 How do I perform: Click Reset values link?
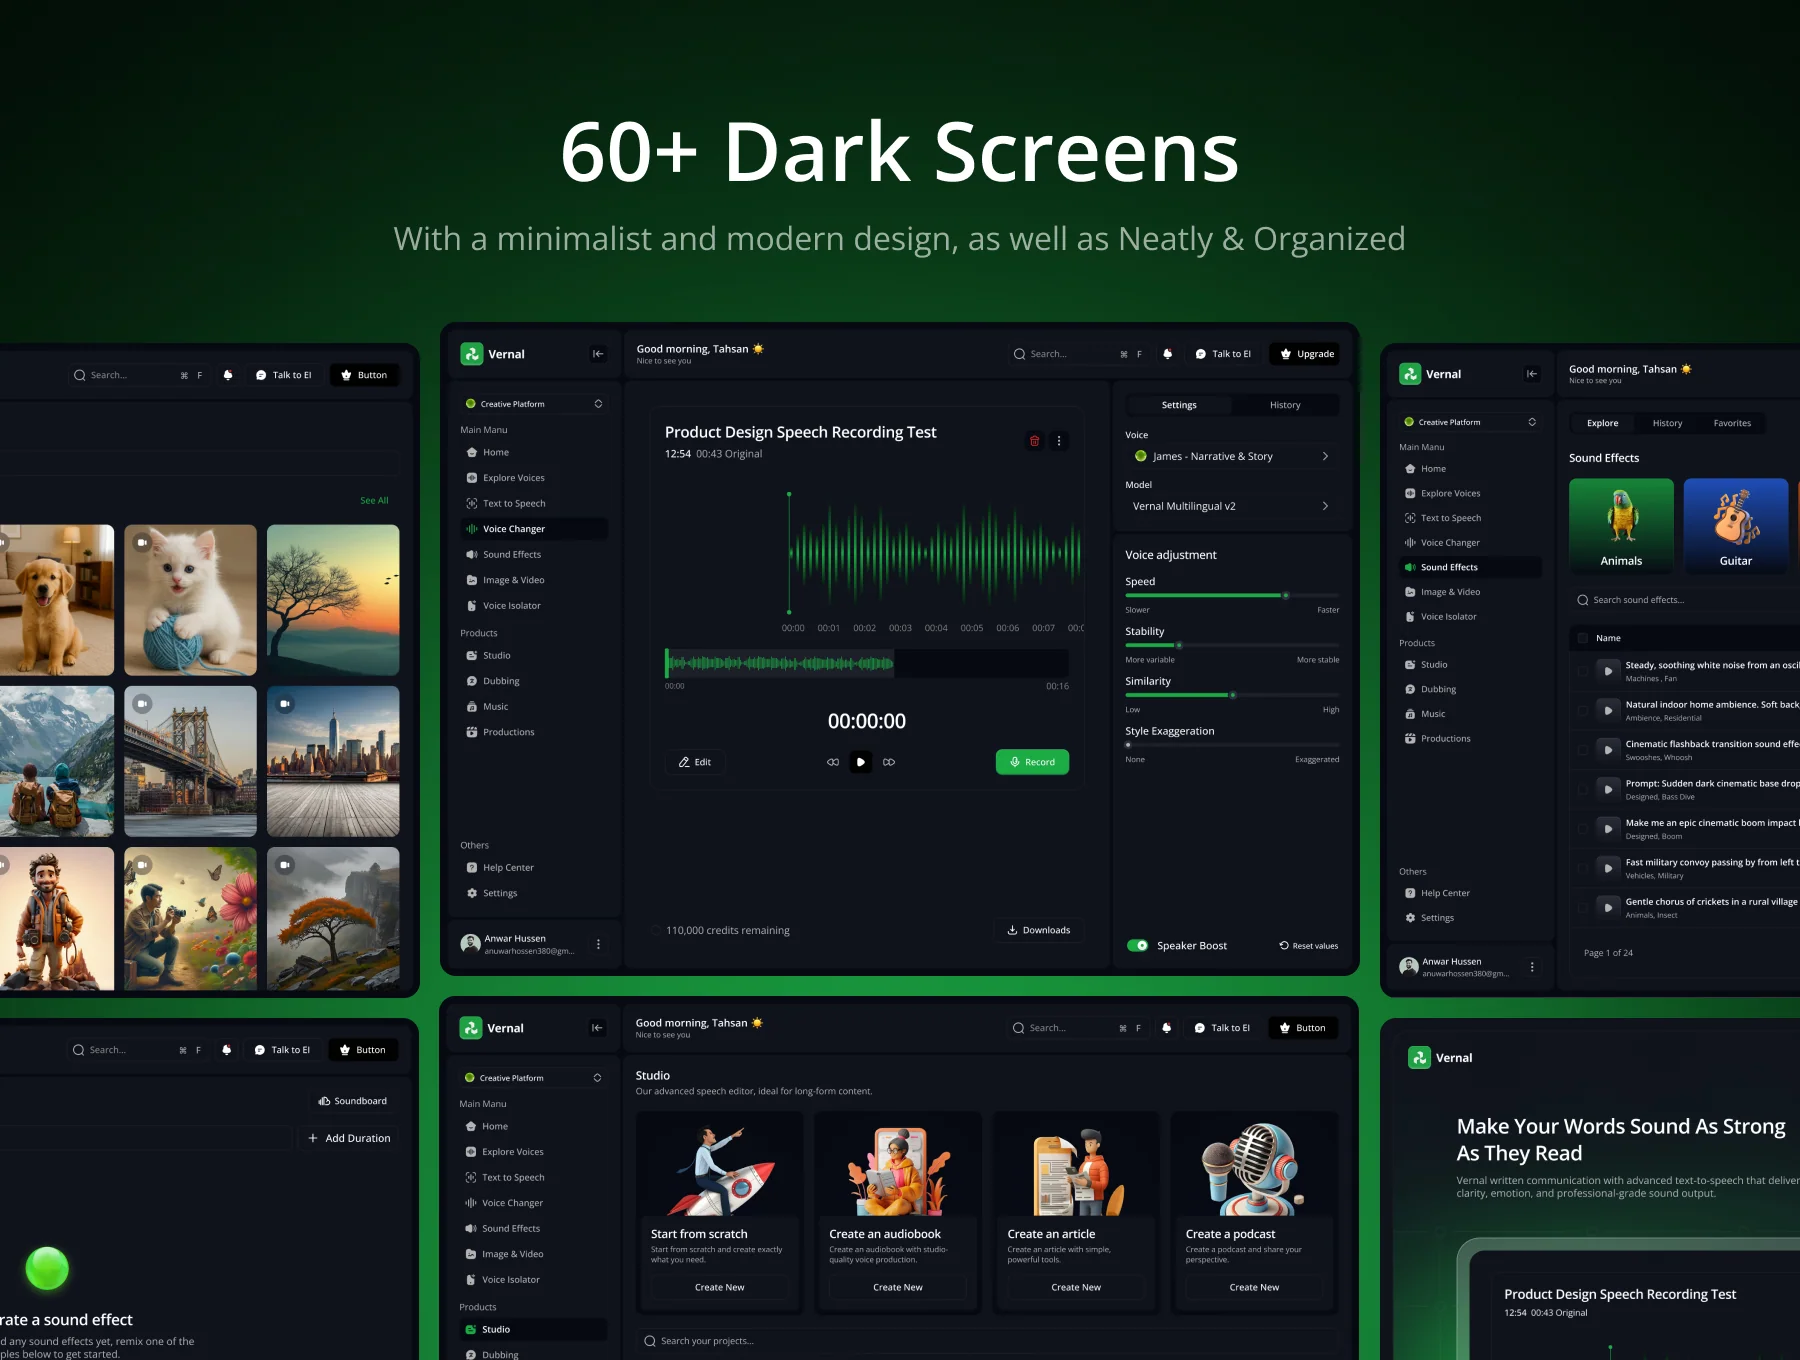pyautogui.click(x=1308, y=946)
